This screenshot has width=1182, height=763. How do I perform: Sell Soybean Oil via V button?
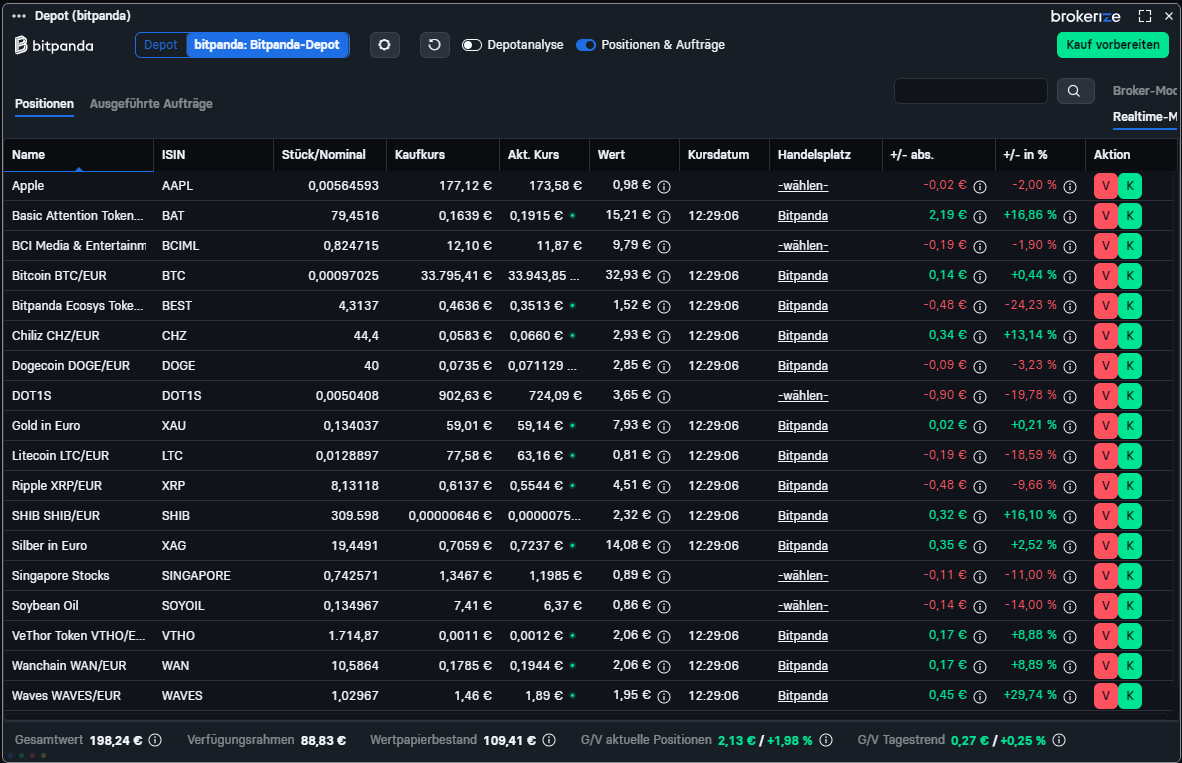pyautogui.click(x=1106, y=606)
